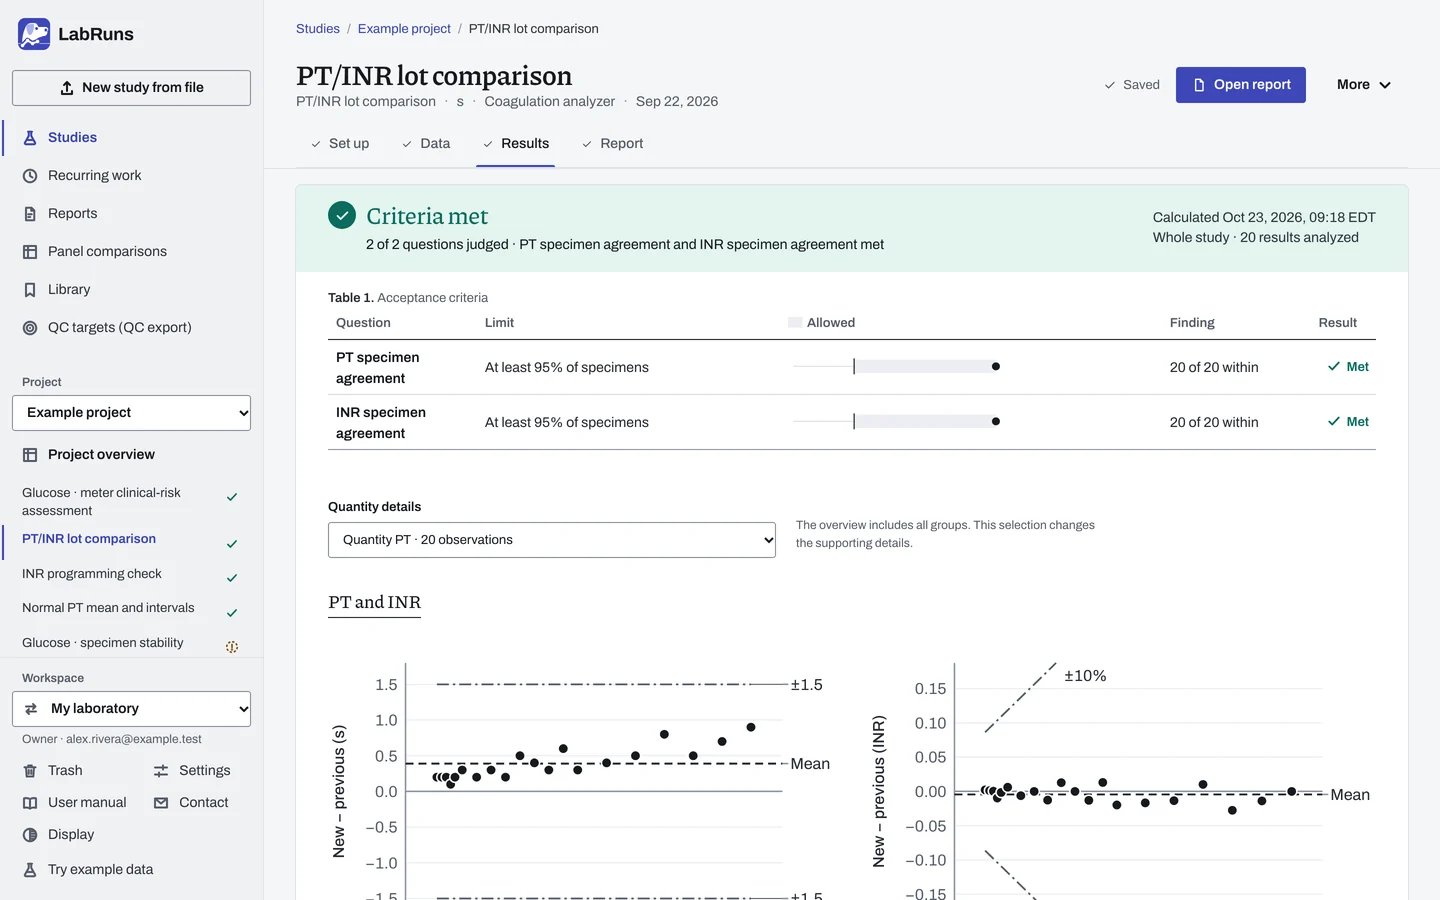Viewport: 1440px width, 900px height.
Task: Click the Display contrast icon
Action: [30, 835]
